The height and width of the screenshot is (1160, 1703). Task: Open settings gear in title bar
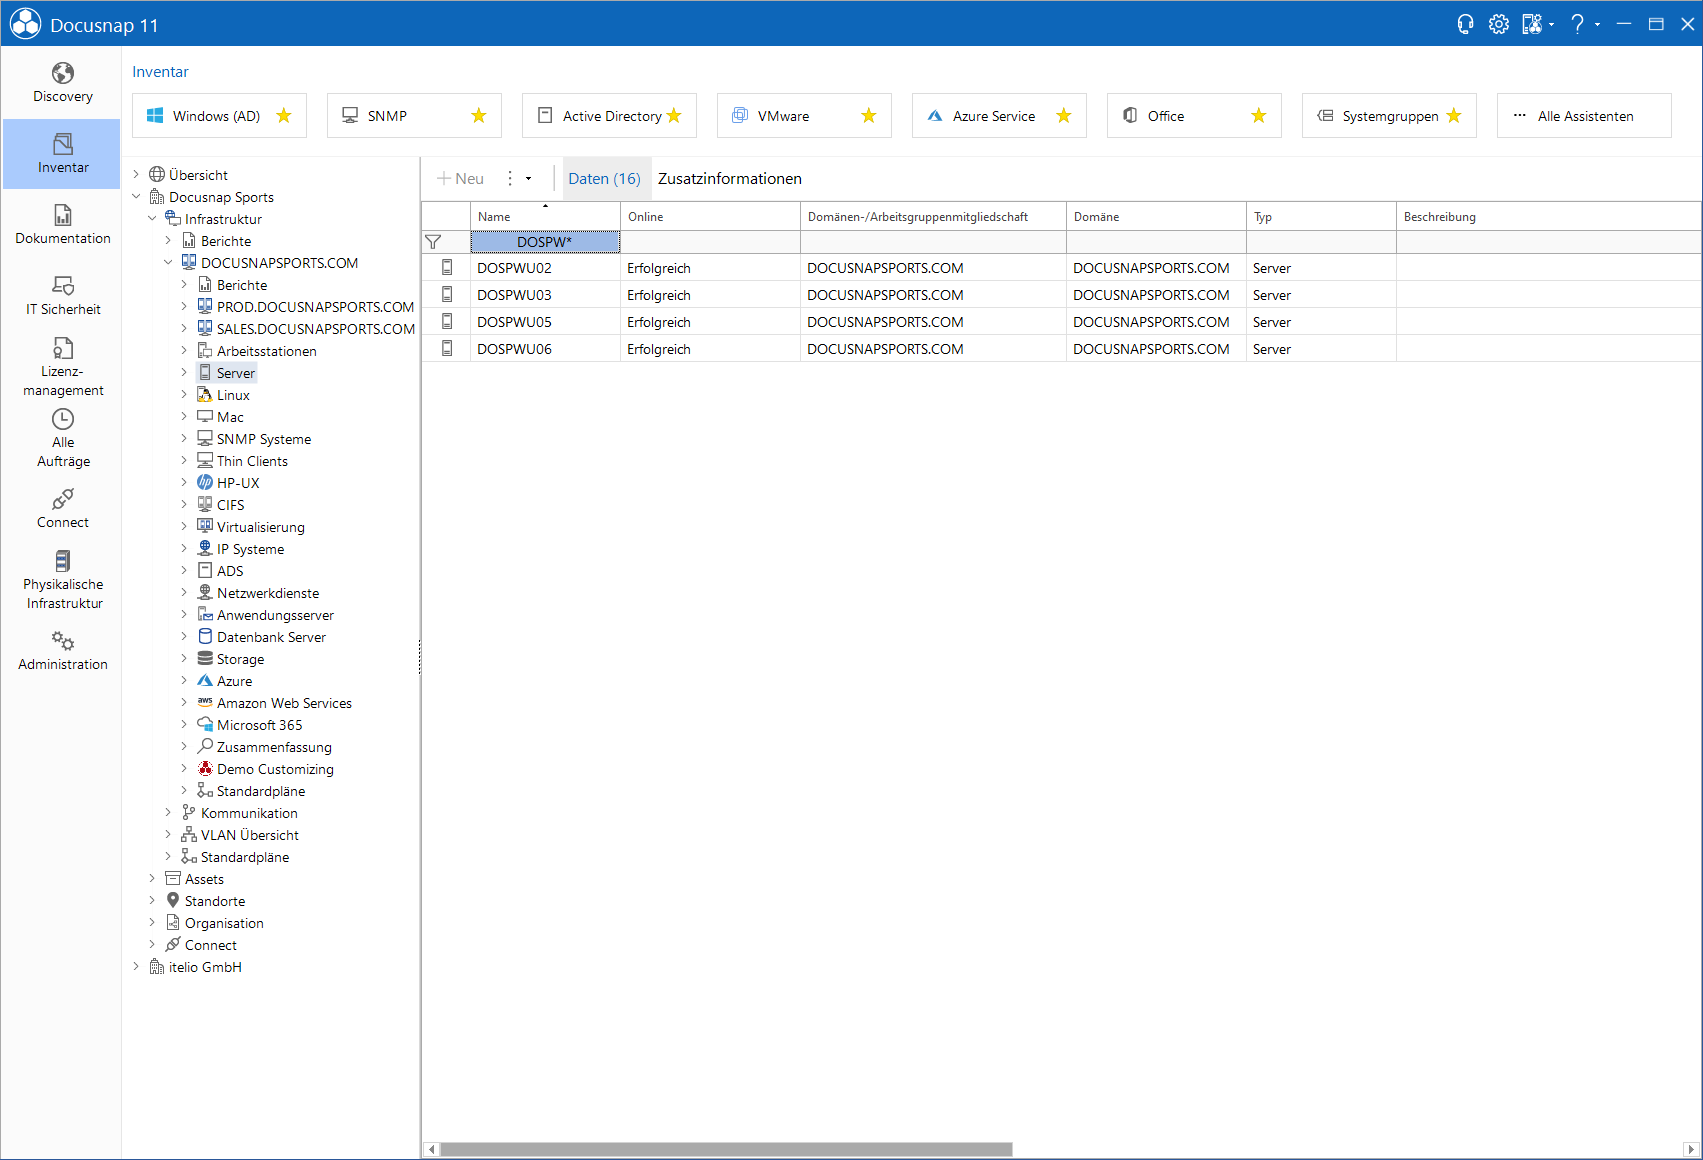(x=1498, y=24)
